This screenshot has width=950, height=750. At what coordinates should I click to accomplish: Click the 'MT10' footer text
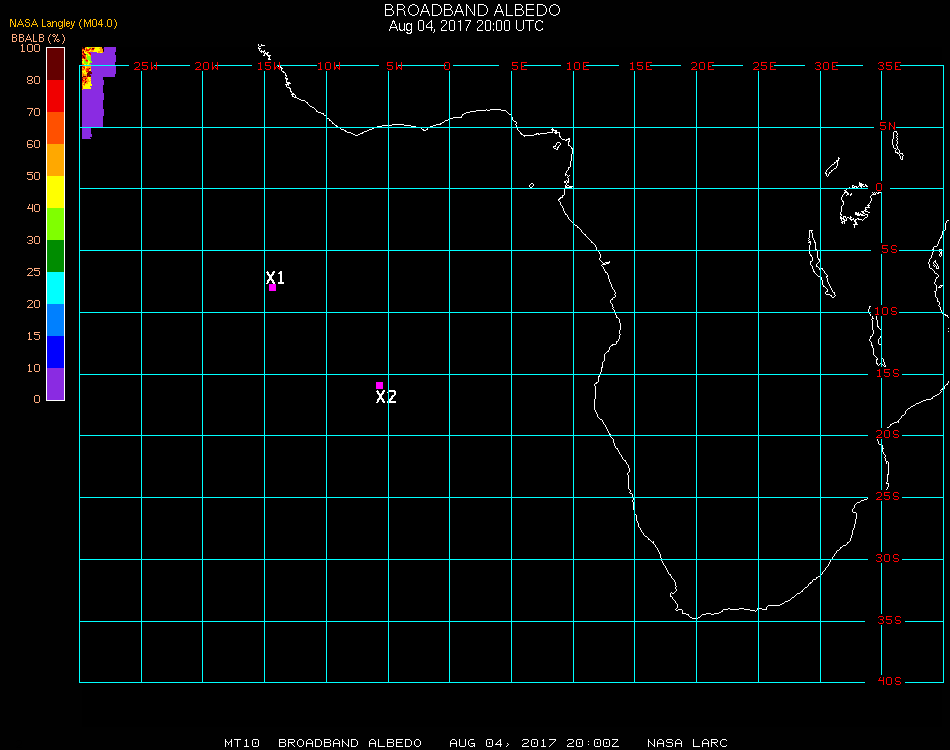coord(242,743)
